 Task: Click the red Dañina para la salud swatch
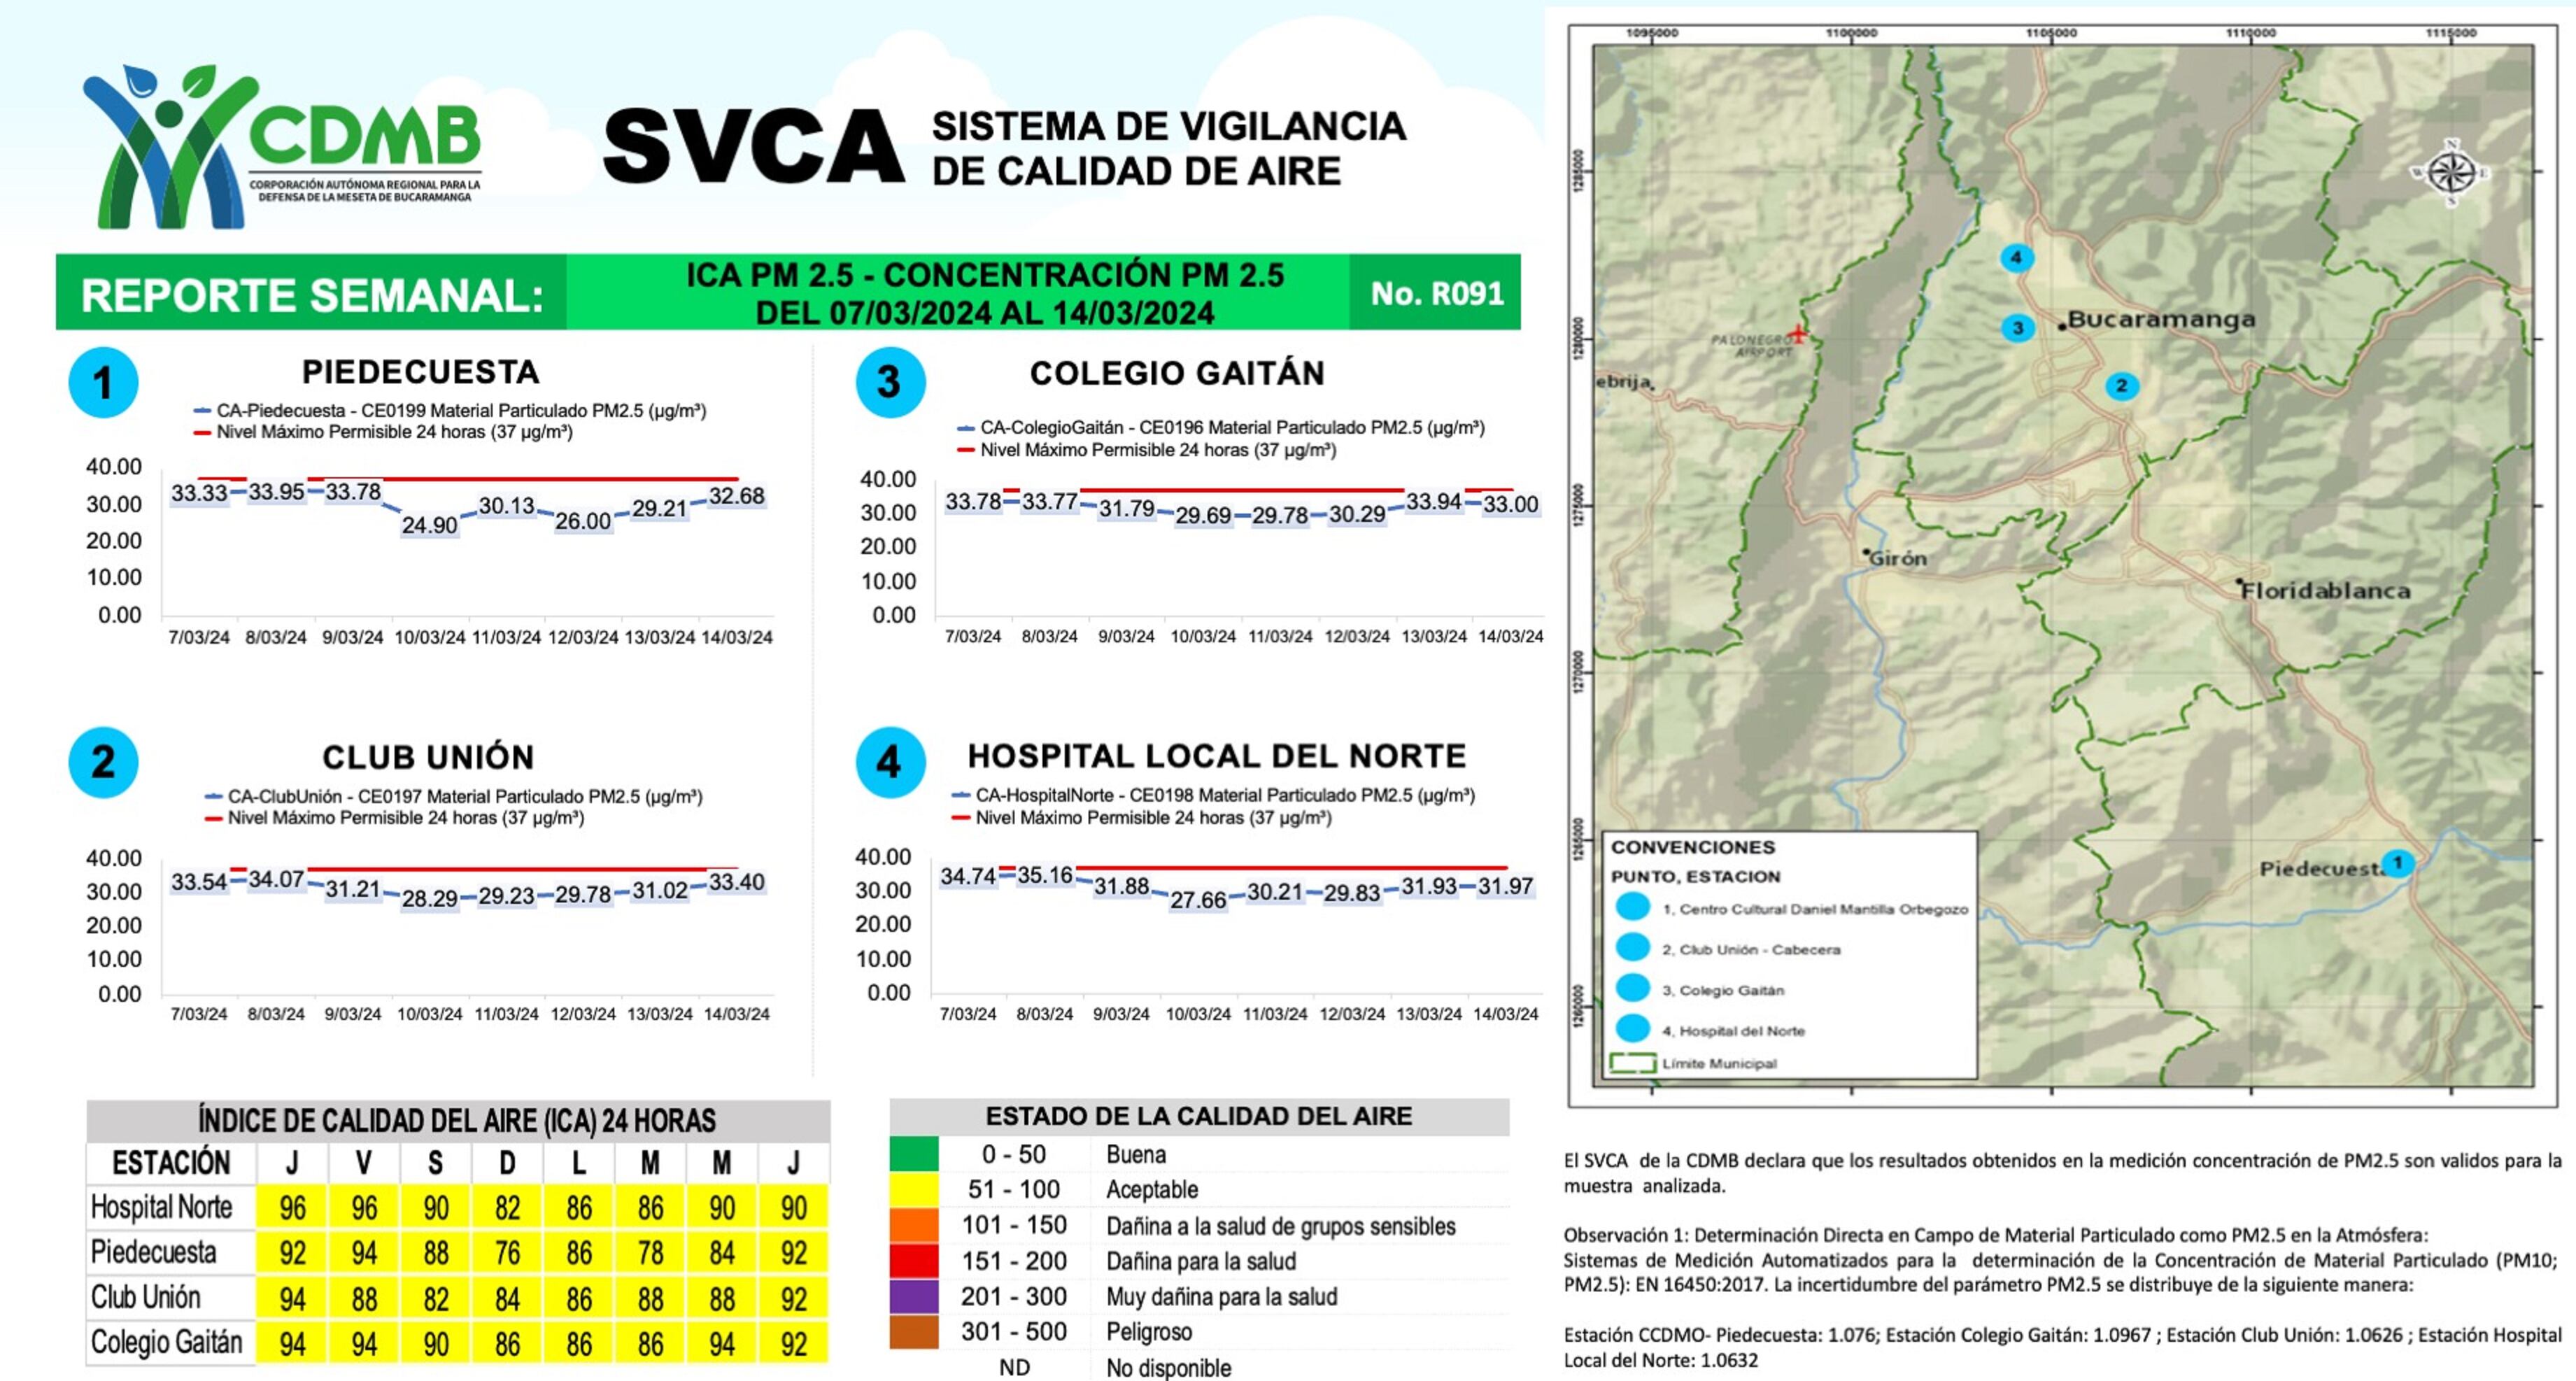click(x=913, y=1260)
